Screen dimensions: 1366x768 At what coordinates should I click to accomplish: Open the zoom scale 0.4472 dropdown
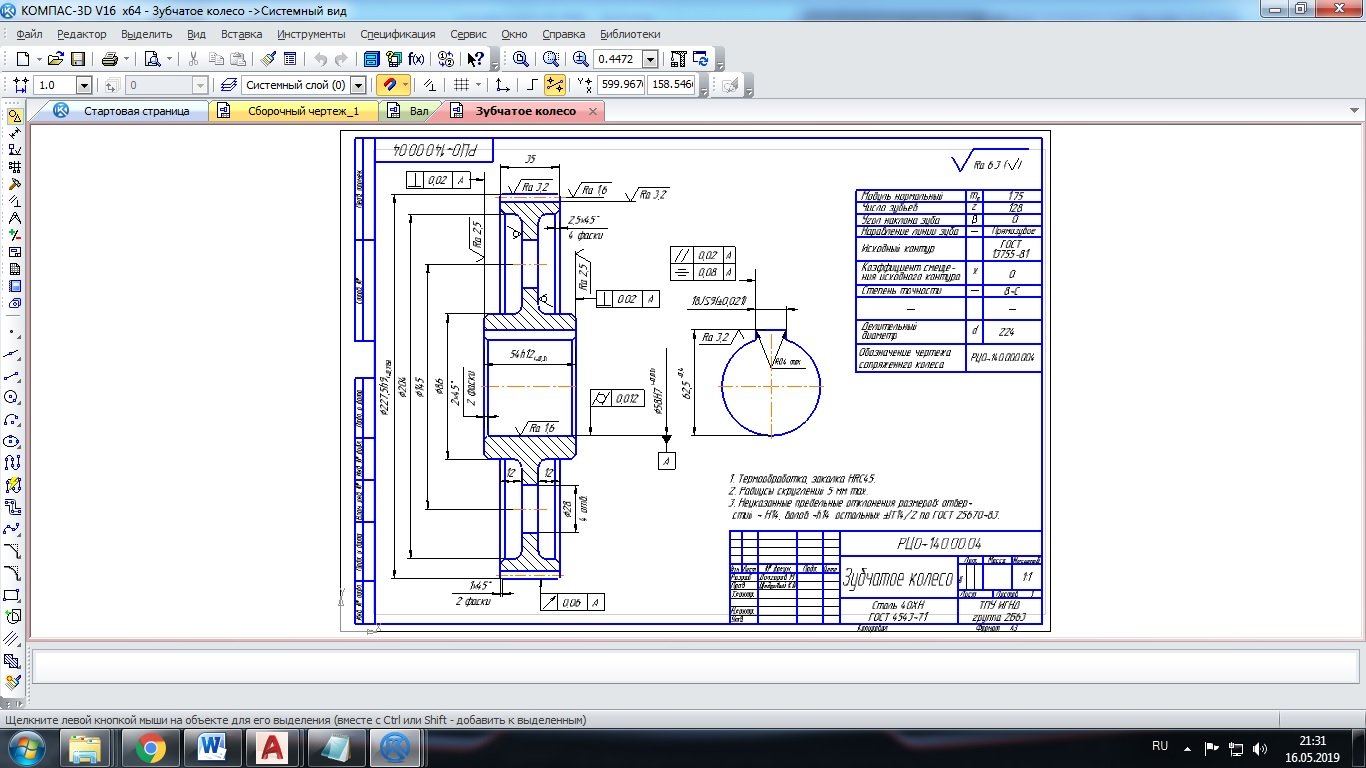[x=650, y=59]
